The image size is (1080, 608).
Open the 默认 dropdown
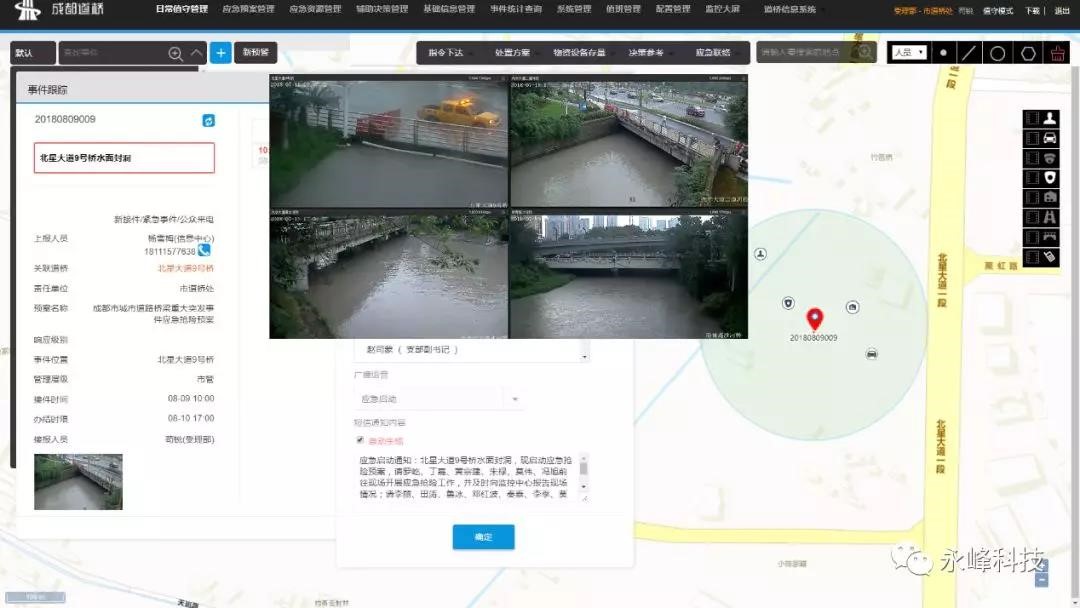pyautogui.click(x=32, y=53)
